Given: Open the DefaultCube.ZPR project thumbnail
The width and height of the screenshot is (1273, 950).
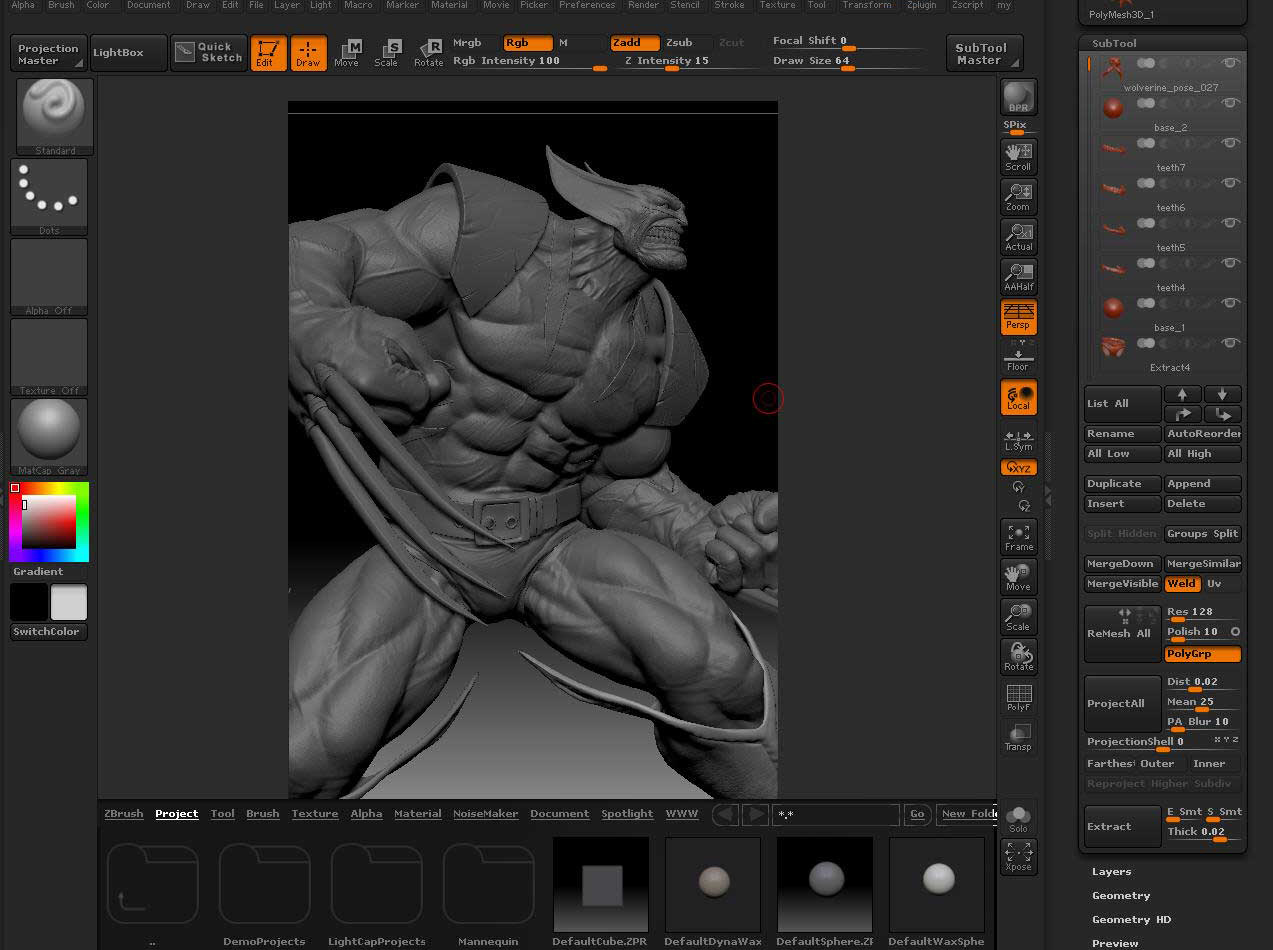Looking at the screenshot, I should tap(601, 885).
